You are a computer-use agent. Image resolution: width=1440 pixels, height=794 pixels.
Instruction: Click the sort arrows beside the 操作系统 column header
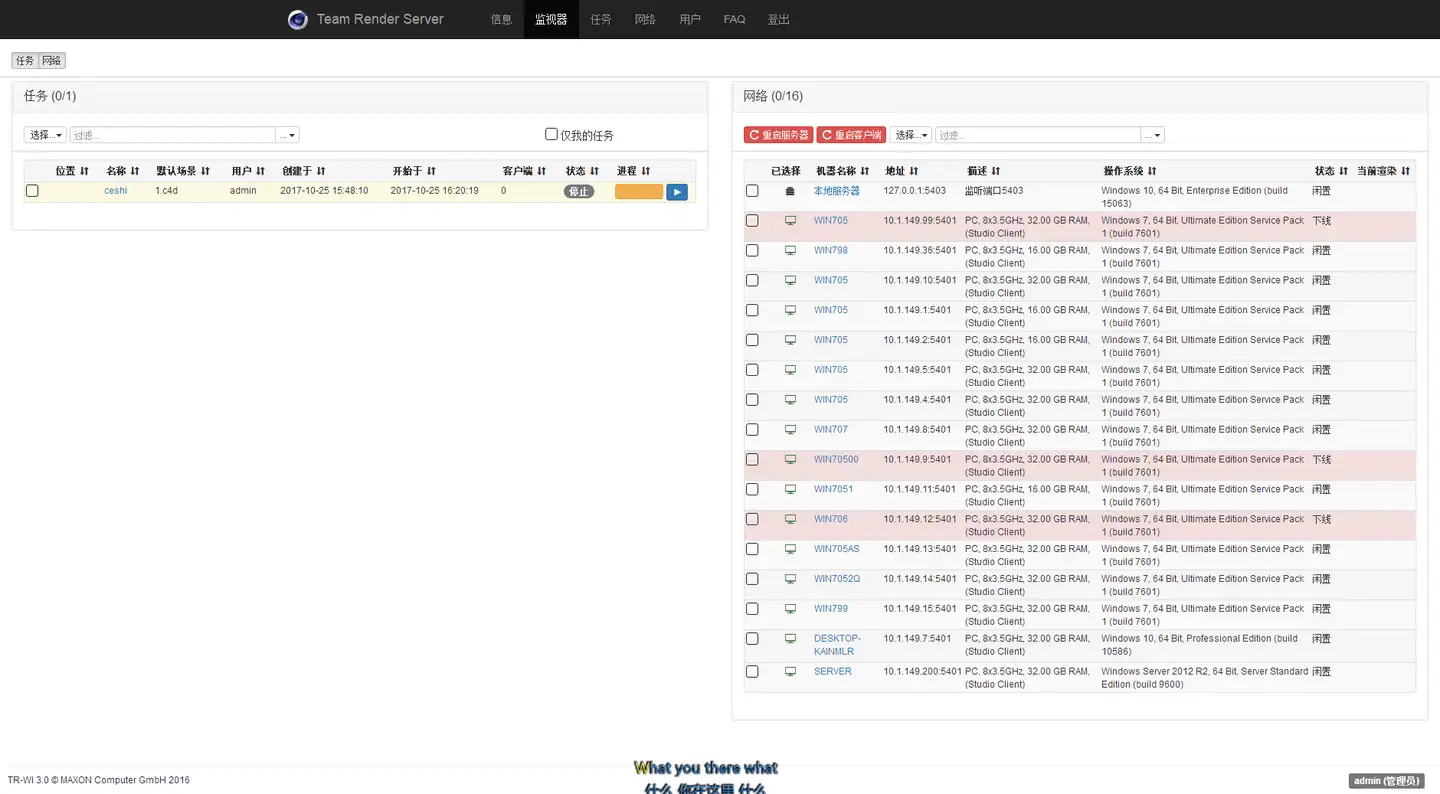[1152, 171]
